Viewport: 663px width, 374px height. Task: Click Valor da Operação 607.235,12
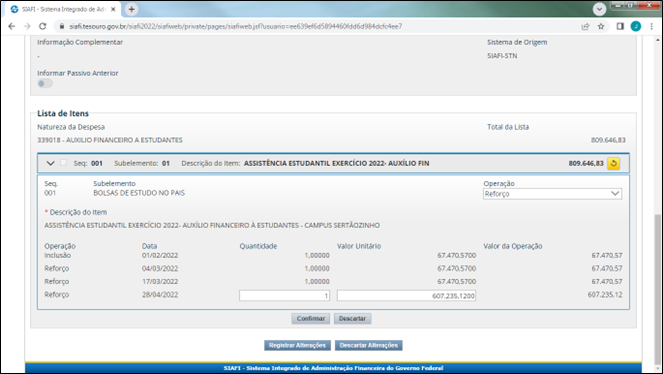coord(605,295)
